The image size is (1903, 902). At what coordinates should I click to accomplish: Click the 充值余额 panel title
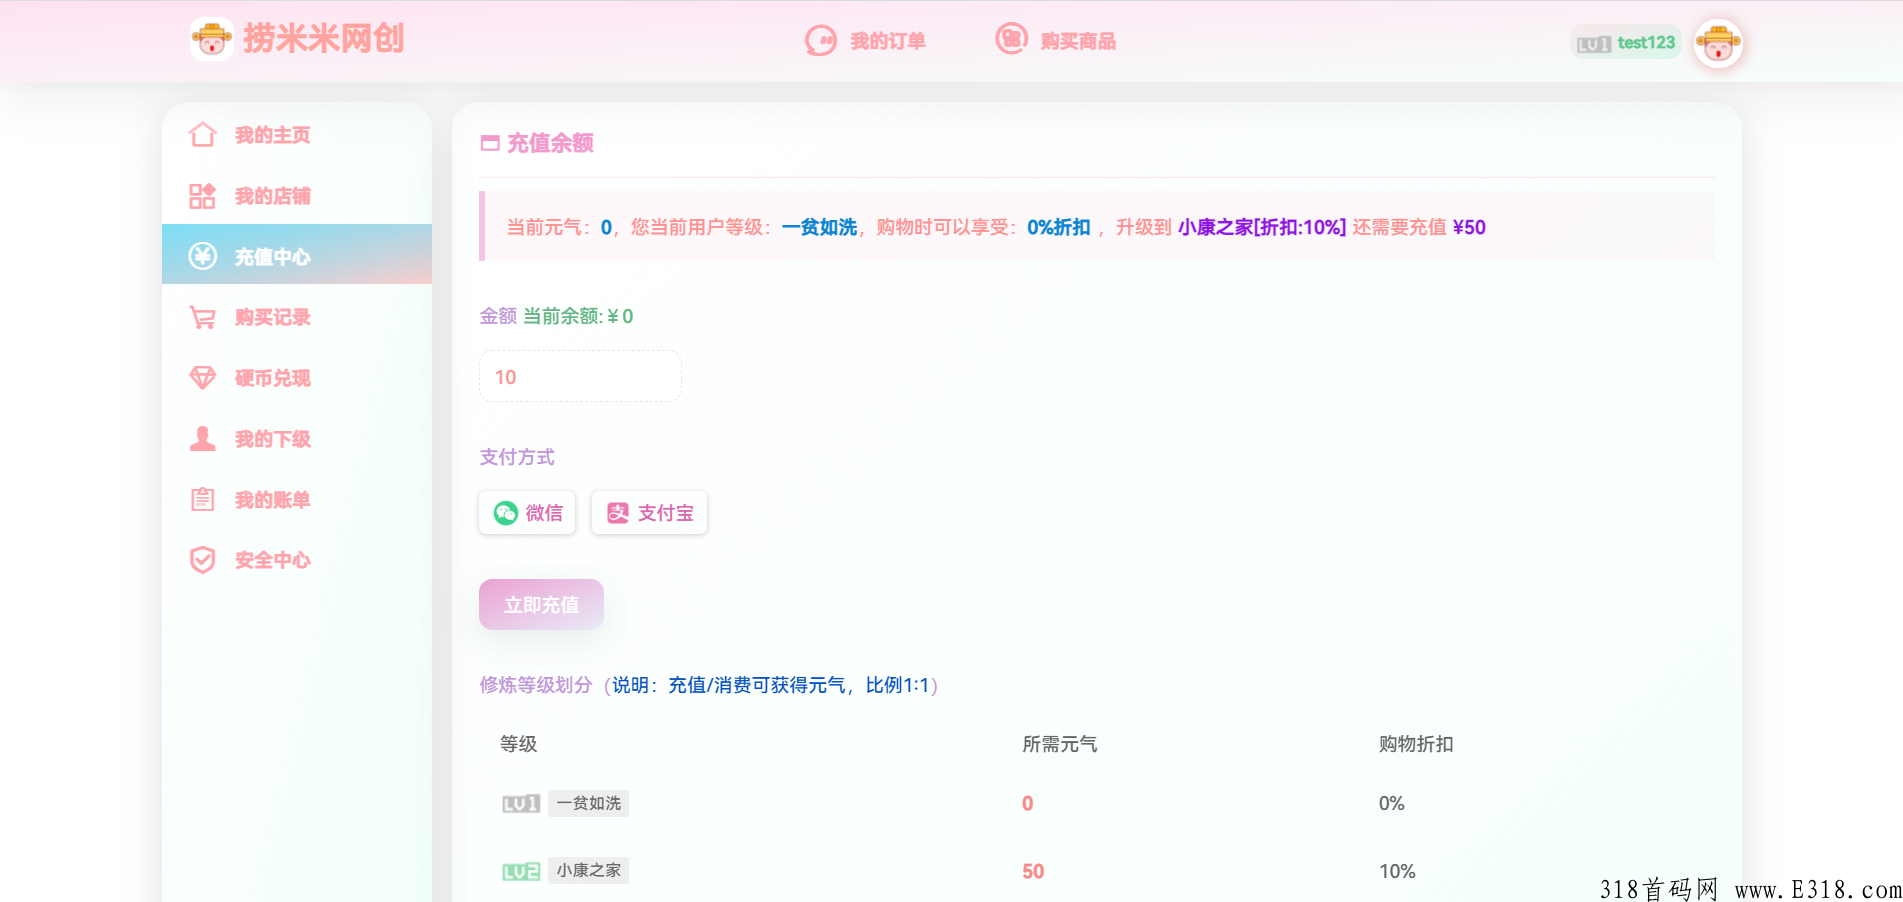point(550,143)
